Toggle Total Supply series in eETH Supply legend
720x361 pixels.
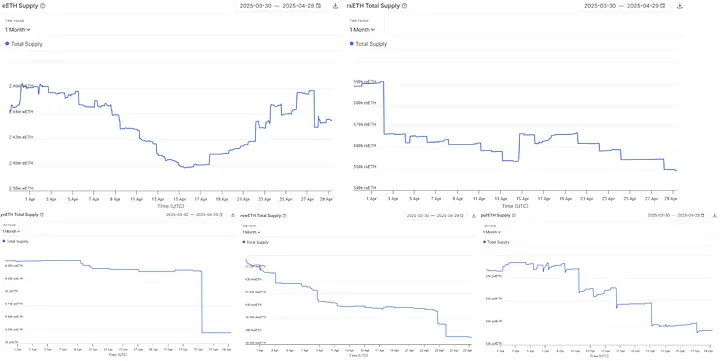24,44
